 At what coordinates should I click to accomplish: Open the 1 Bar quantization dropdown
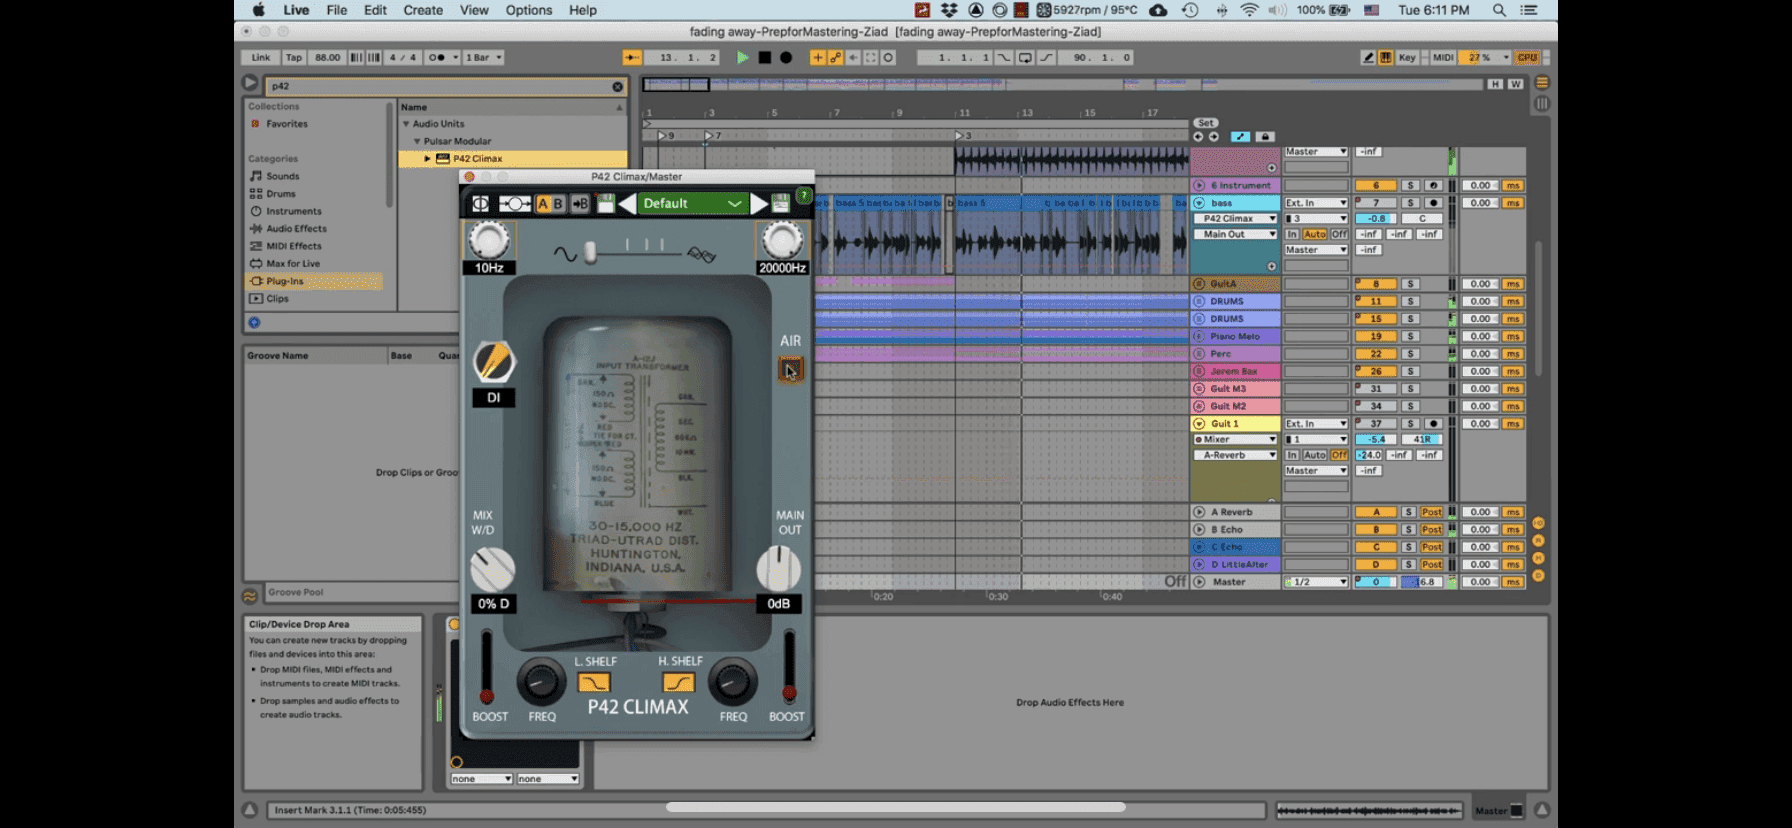(483, 57)
